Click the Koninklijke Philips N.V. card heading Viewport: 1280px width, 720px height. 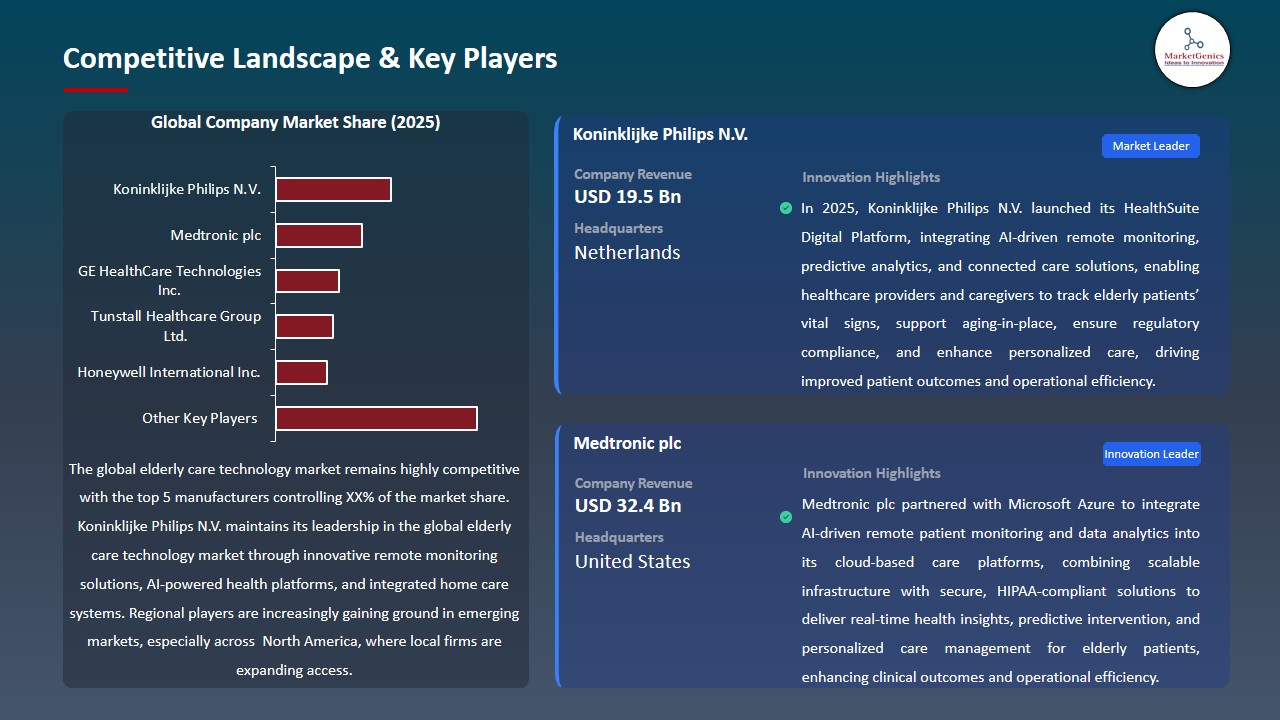pos(659,133)
